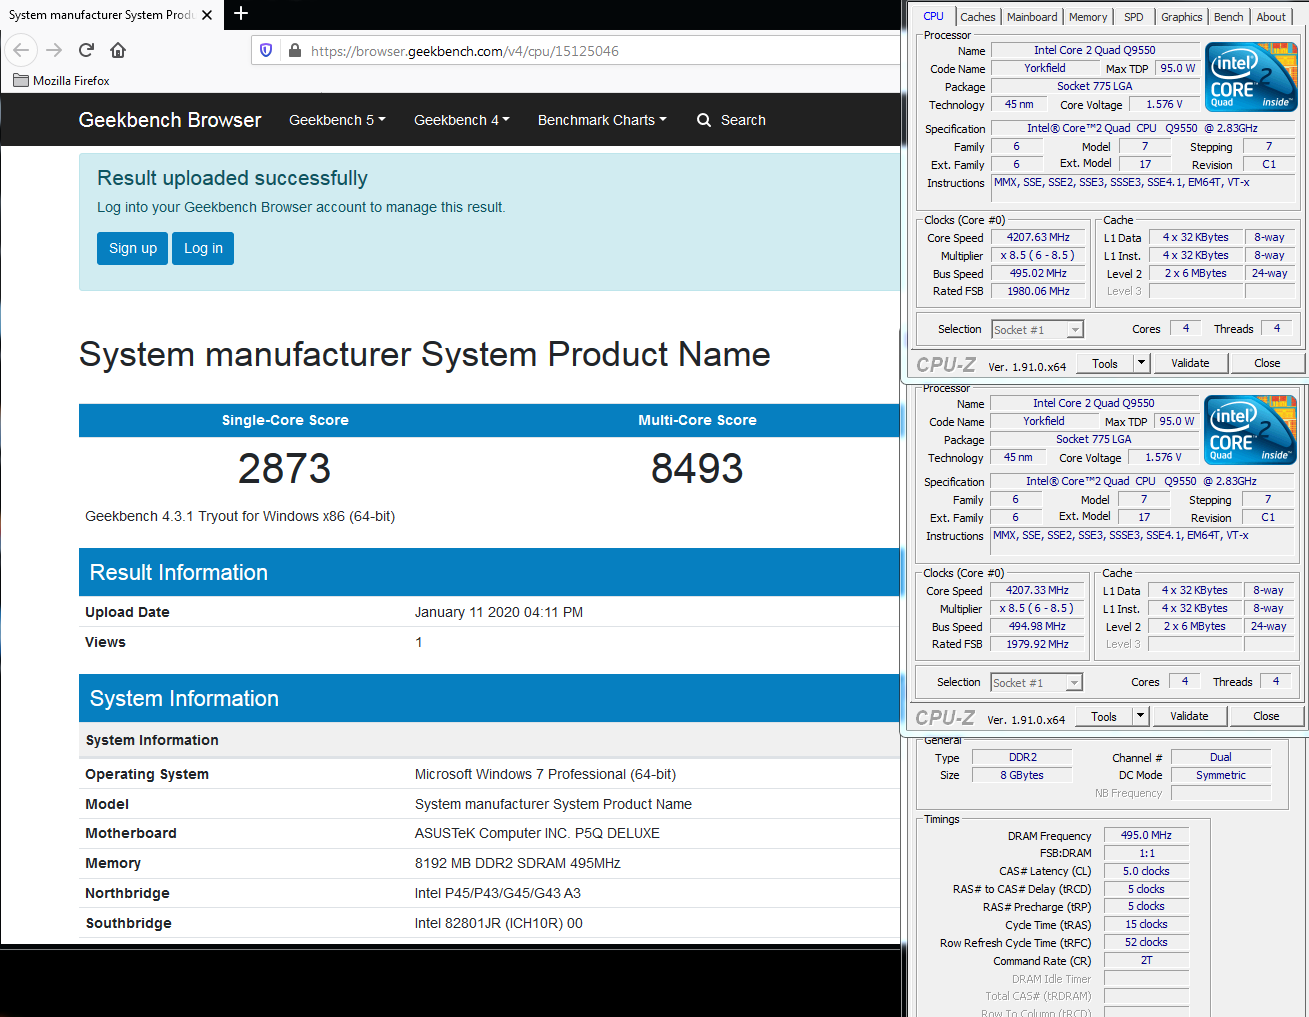
Task: Click the Log in button
Action: pos(203,248)
